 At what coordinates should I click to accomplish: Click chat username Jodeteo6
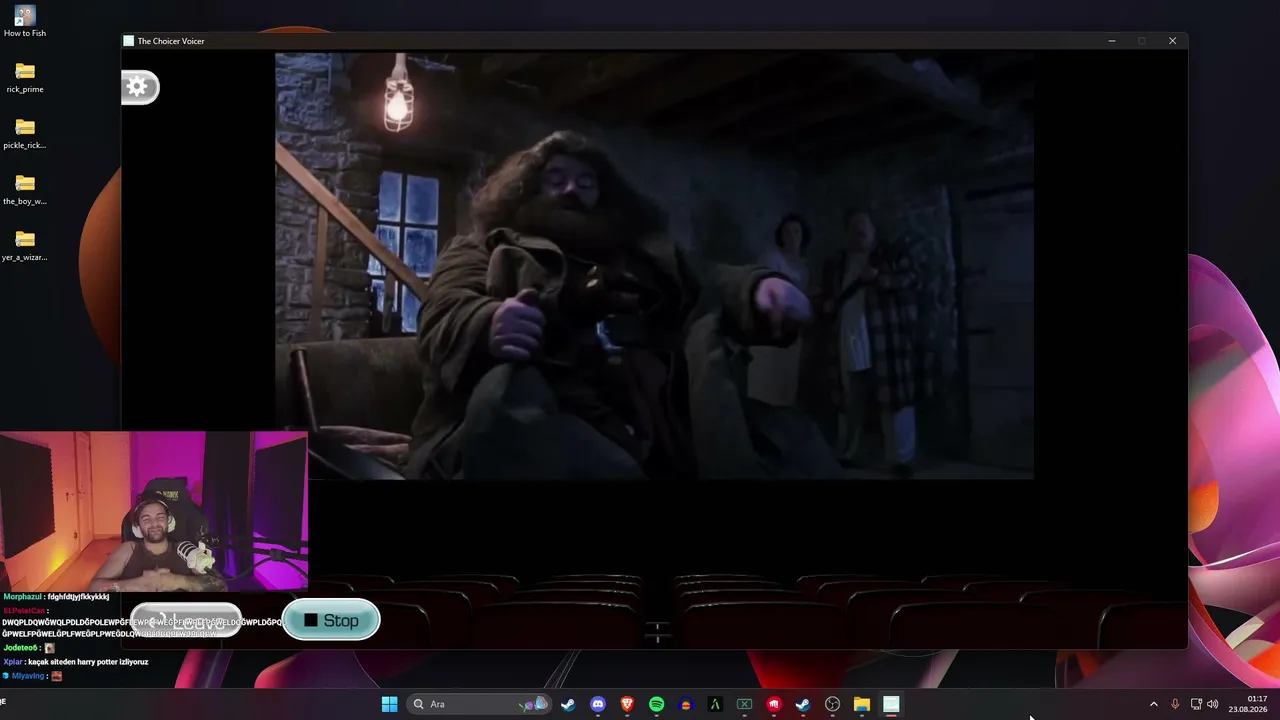pyautogui.click(x=21, y=648)
